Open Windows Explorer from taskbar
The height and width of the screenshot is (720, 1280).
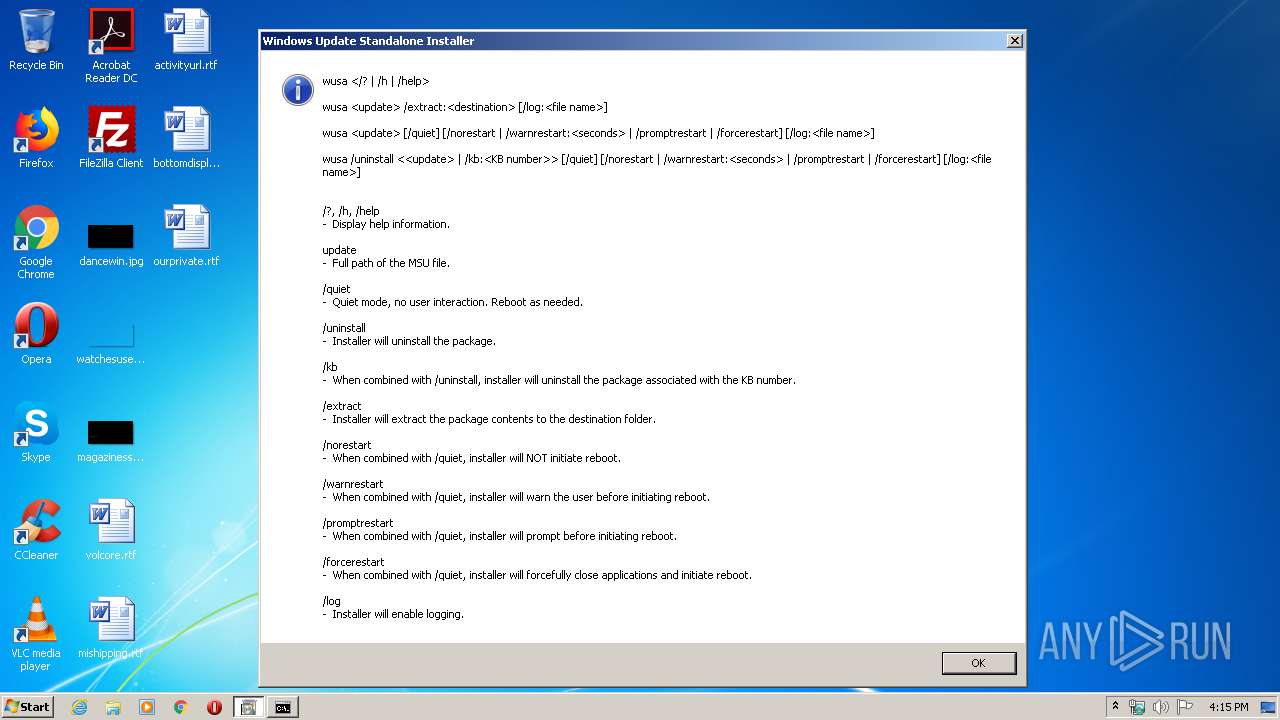(x=113, y=707)
